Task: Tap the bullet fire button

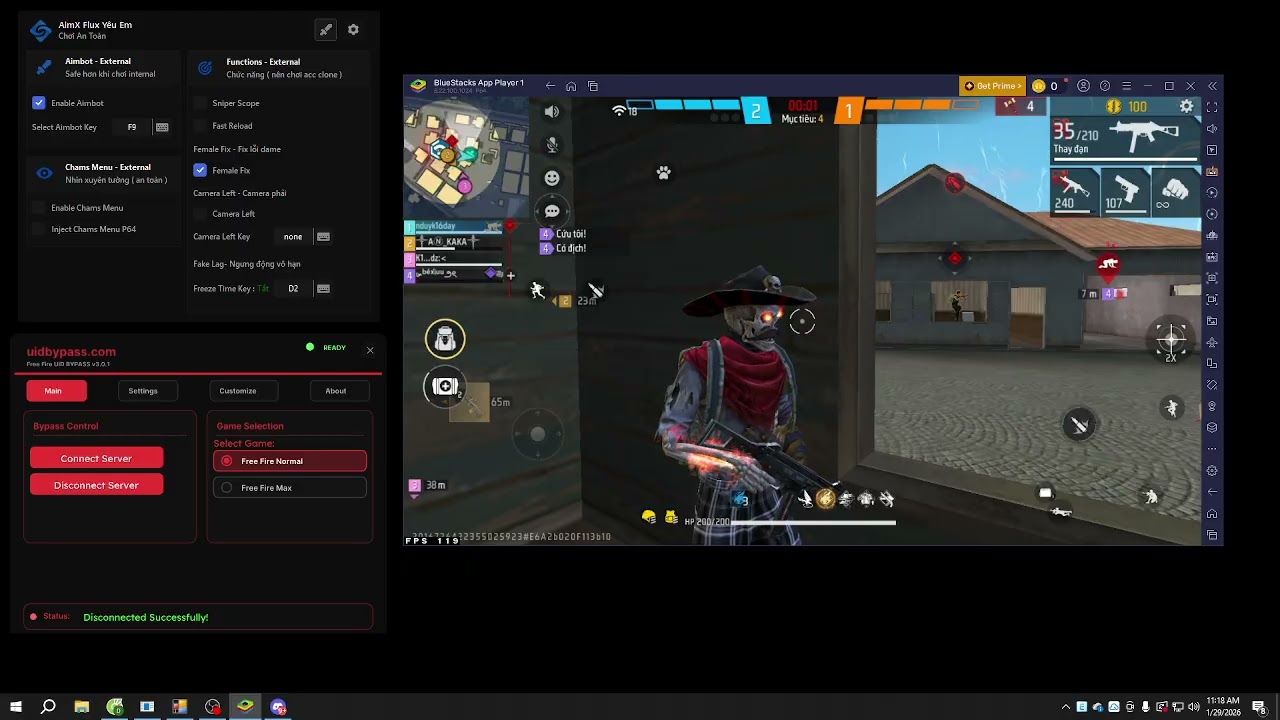Action: (1079, 425)
